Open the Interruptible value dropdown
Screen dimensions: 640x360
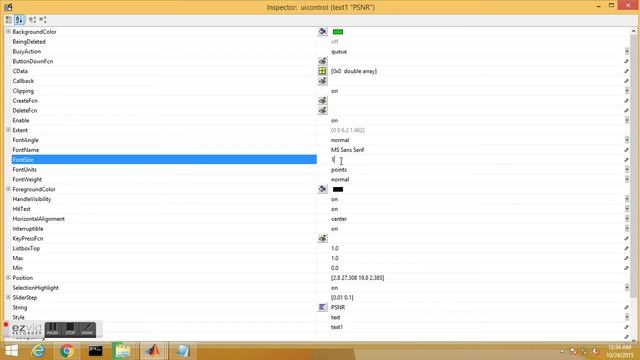[x=627, y=229]
